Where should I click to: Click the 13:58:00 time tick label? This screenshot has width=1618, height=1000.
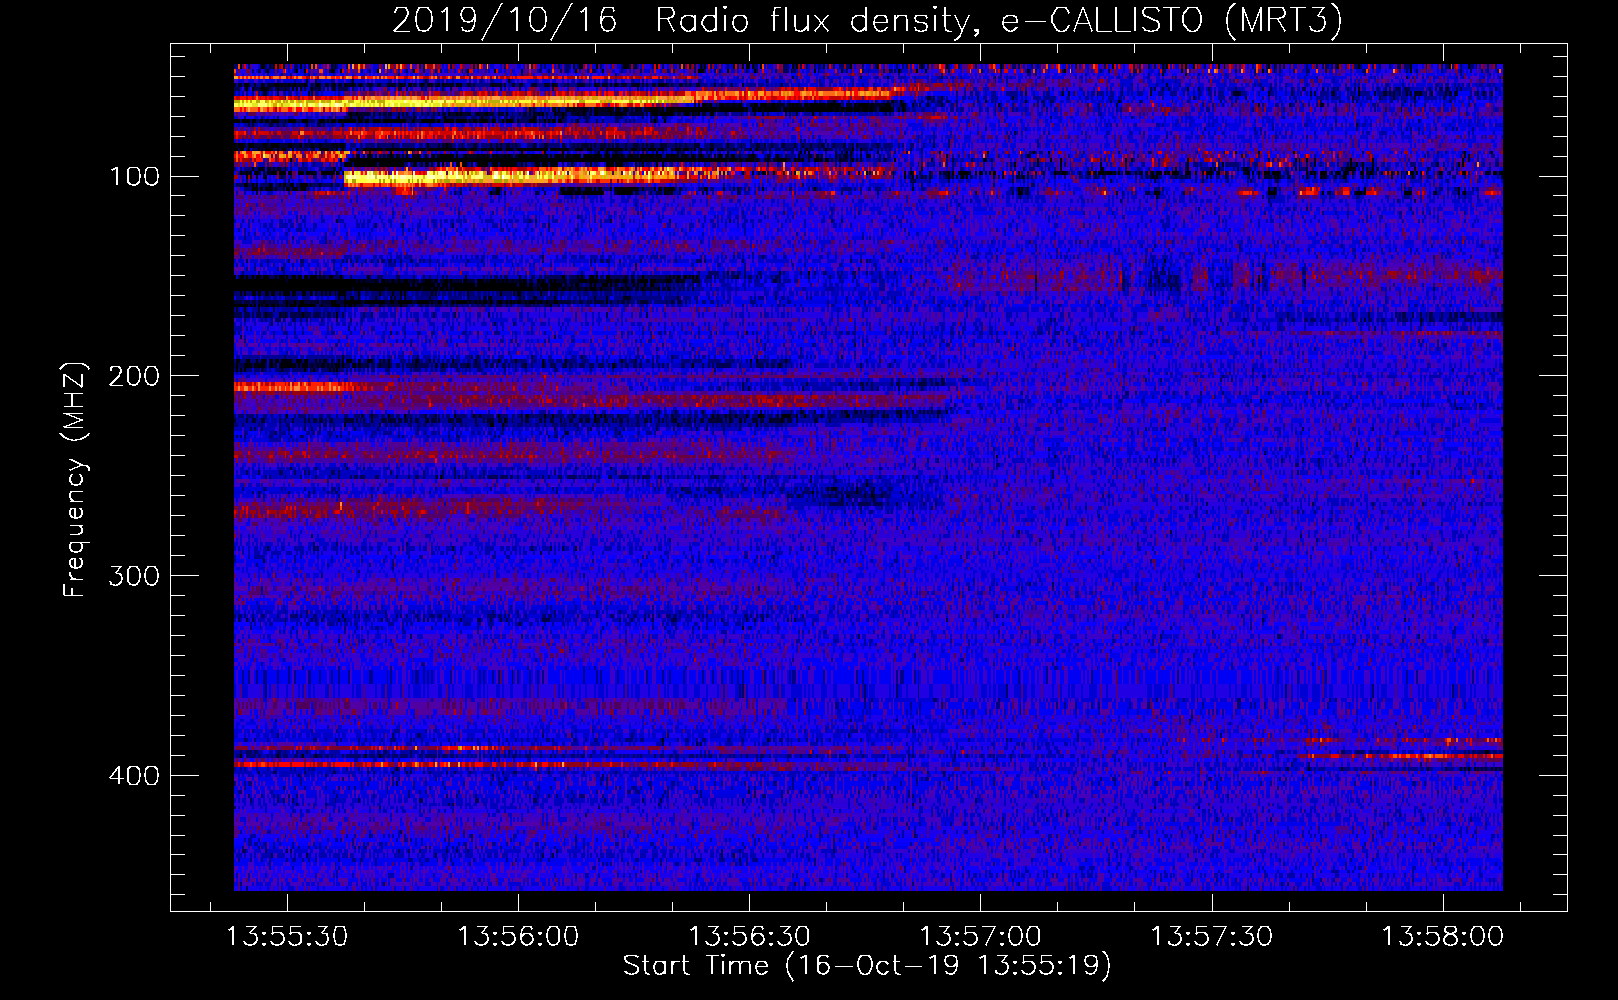pos(1442,937)
